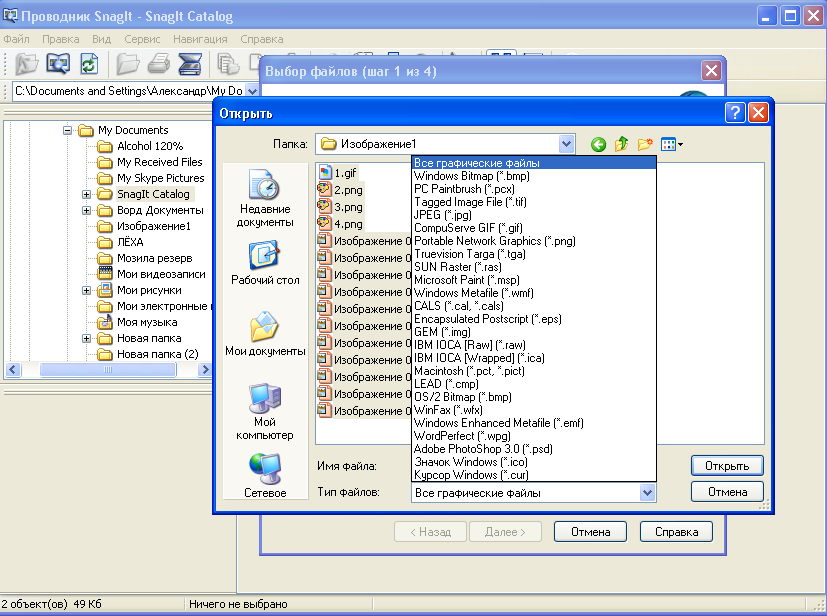The image size is (827, 616).
Task: Open Мои документы in the places bar
Action: pyautogui.click(x=265, y=333)
